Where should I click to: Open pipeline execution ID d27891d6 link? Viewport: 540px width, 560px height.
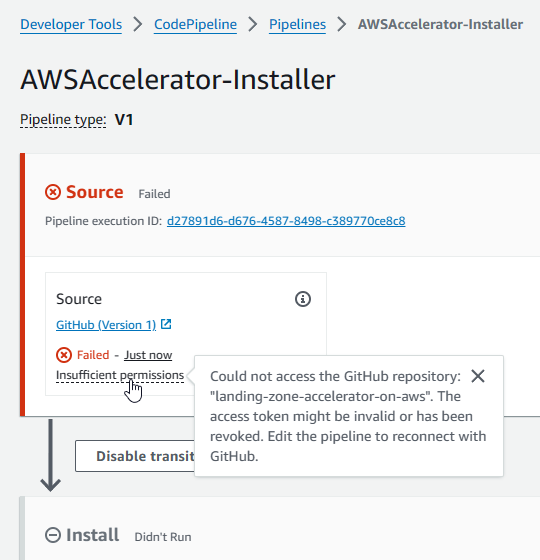(286, 221)
